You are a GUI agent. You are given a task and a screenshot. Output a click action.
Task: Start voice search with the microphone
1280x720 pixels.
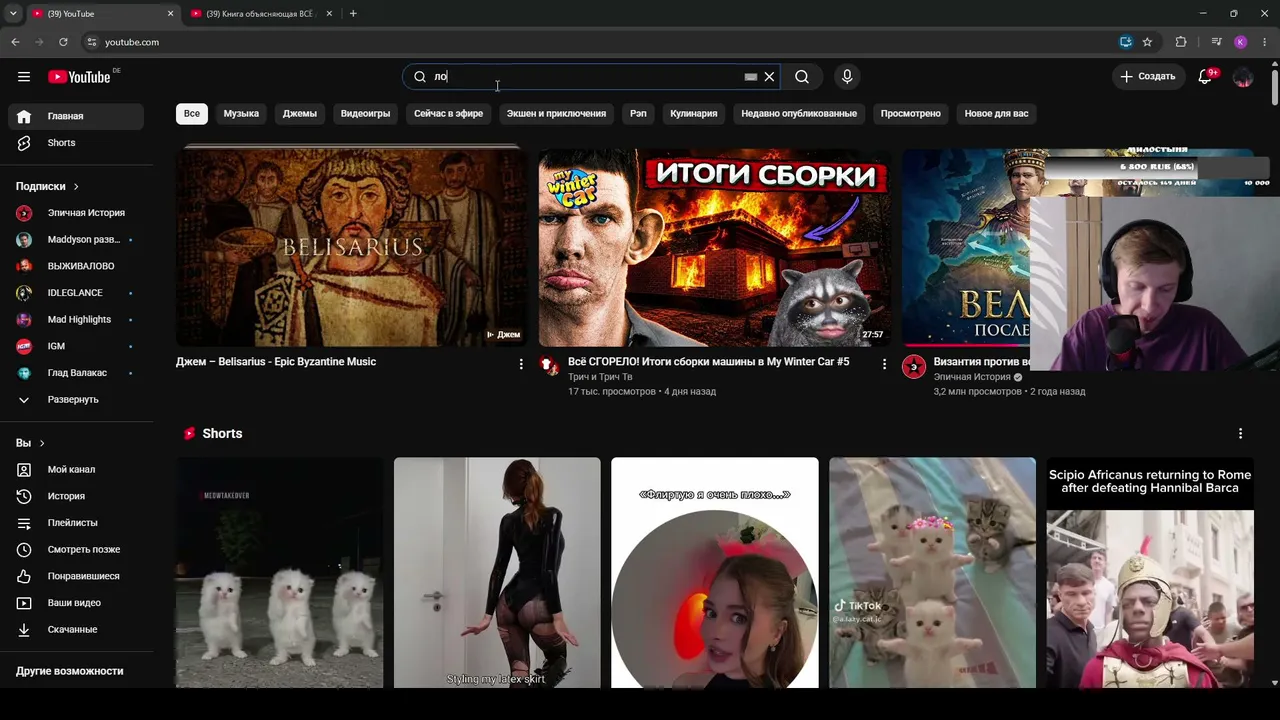click(x=847, y=77)
